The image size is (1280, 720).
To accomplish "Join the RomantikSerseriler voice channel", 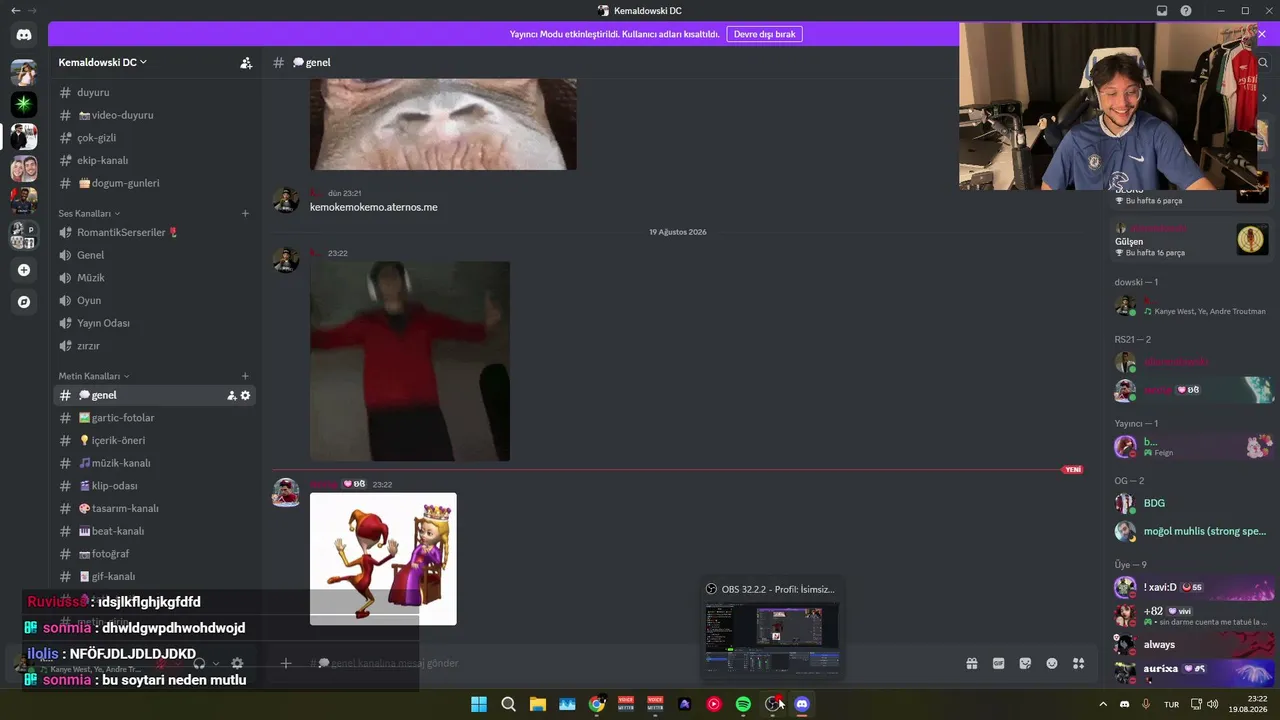I will click(x=155, y=232).
